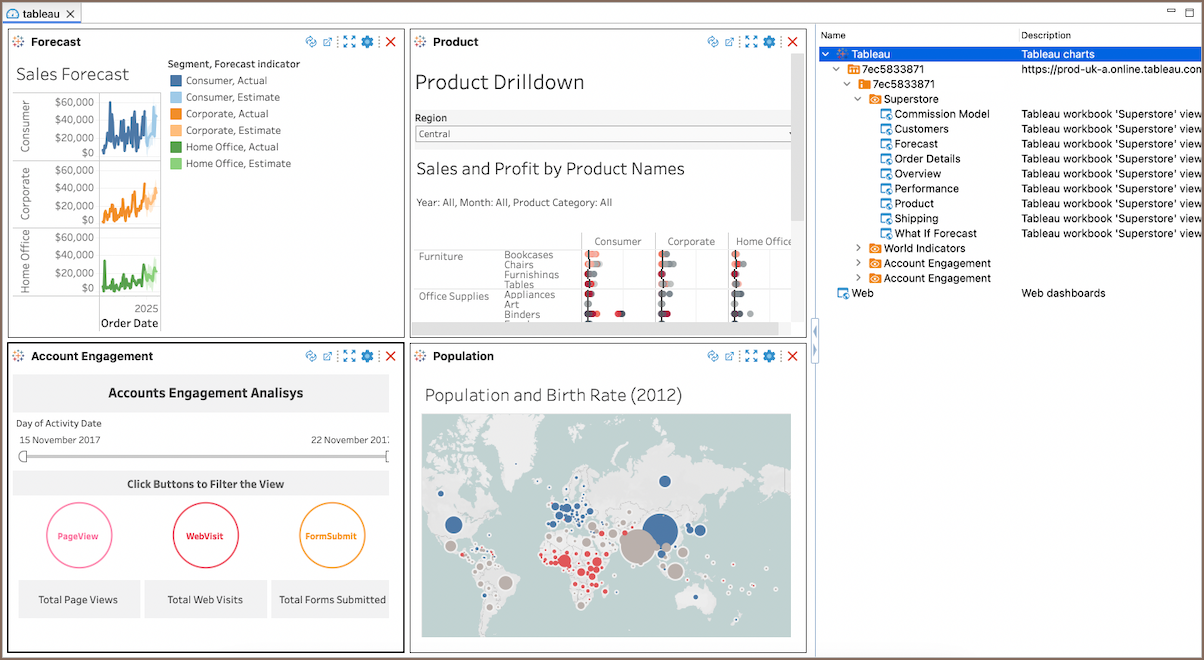The image size is (1204, 660).
Task: Click left handle of Activity Date slider
Action: (23, 457)
